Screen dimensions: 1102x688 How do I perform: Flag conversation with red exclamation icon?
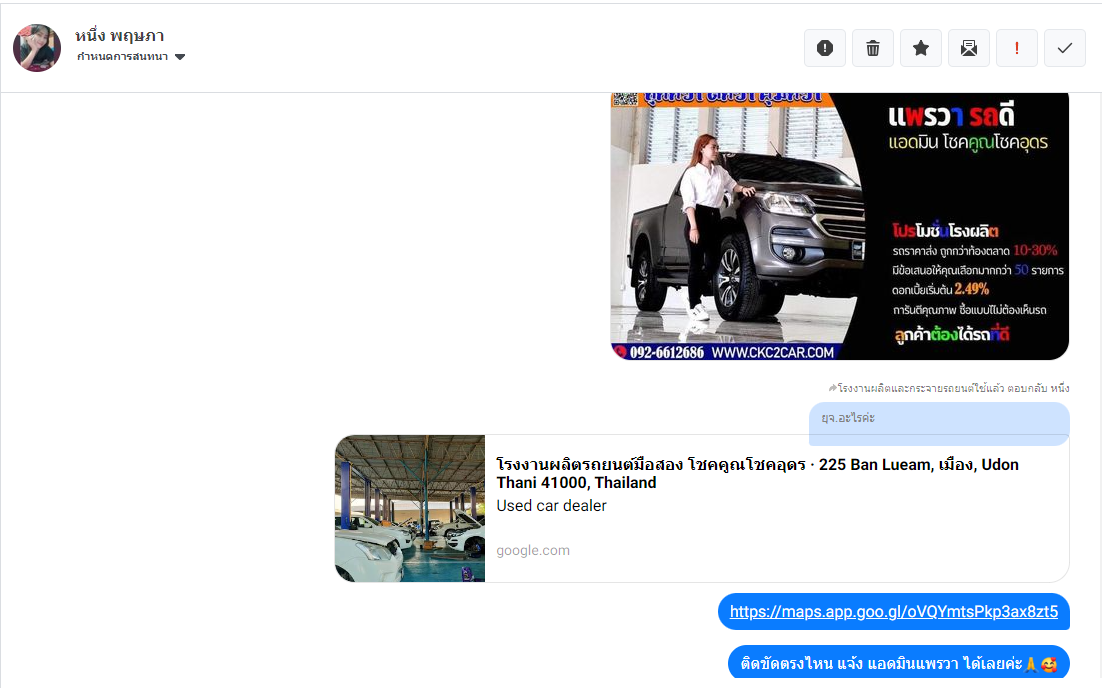coord(1016,48)
